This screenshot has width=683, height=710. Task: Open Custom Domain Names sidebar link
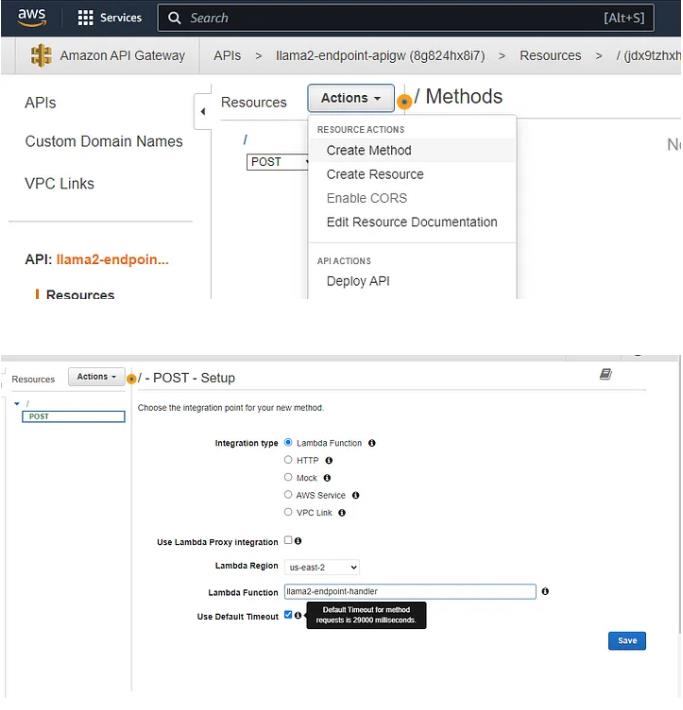coord(104,141)
